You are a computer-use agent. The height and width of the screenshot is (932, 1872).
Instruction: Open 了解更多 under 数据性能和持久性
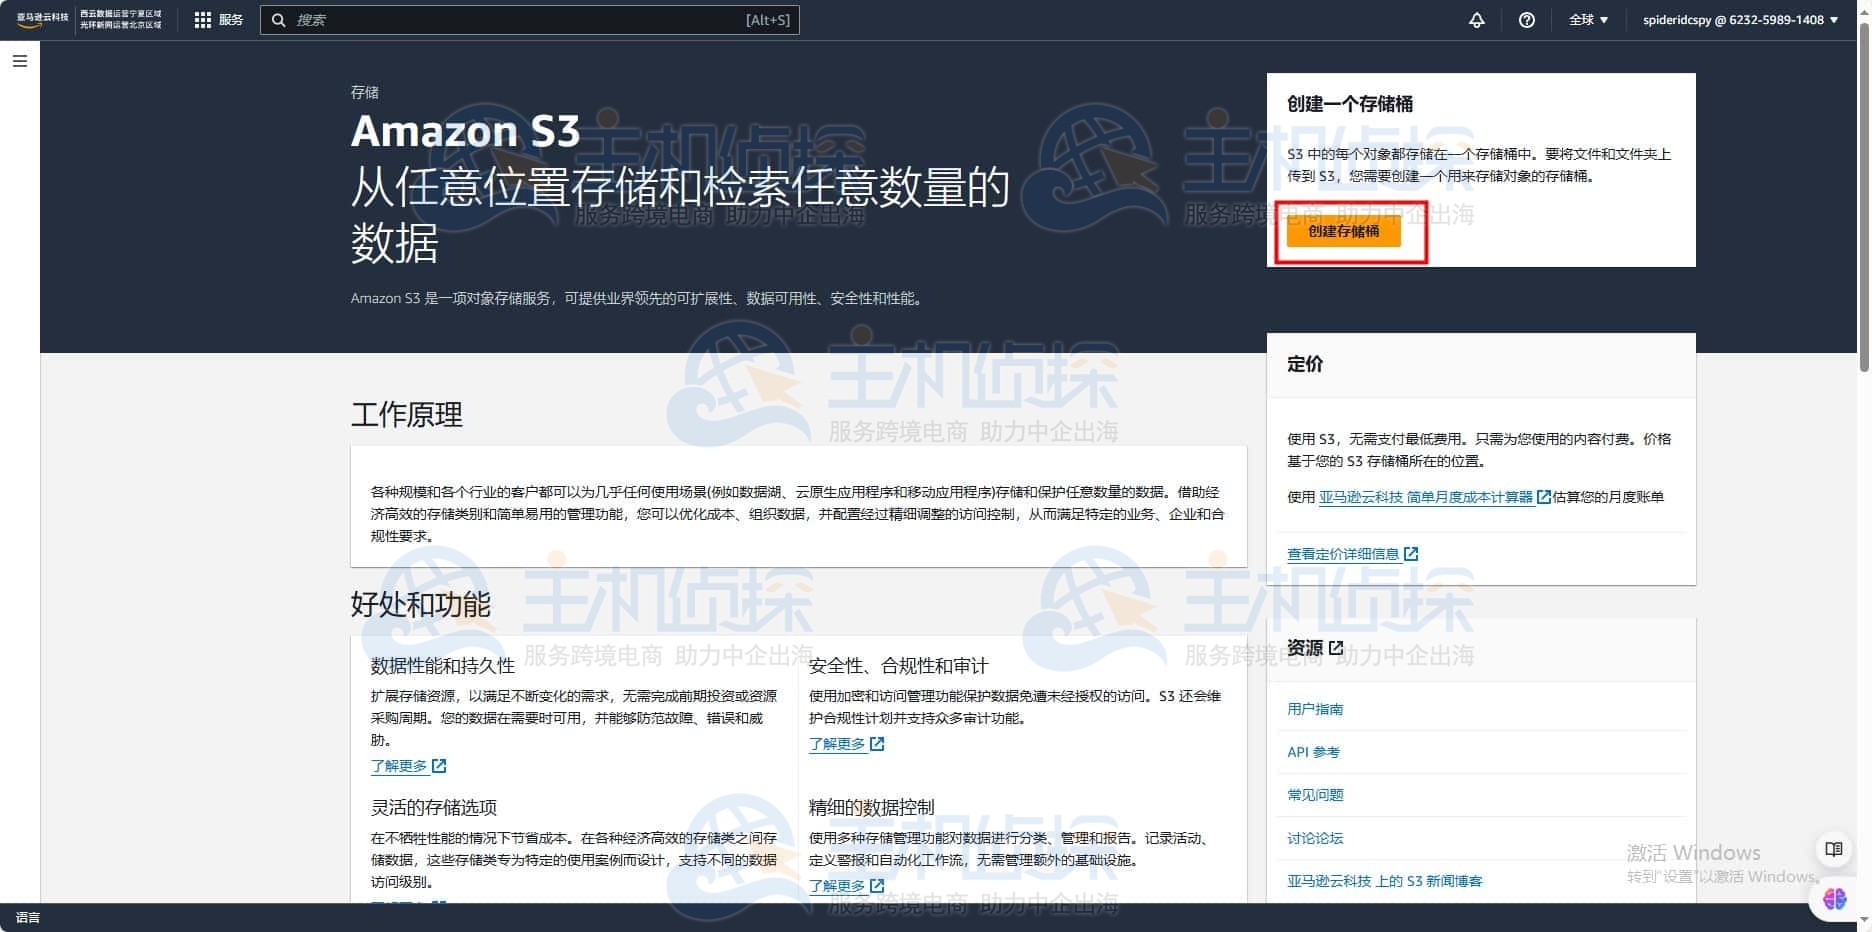(398, 766)
